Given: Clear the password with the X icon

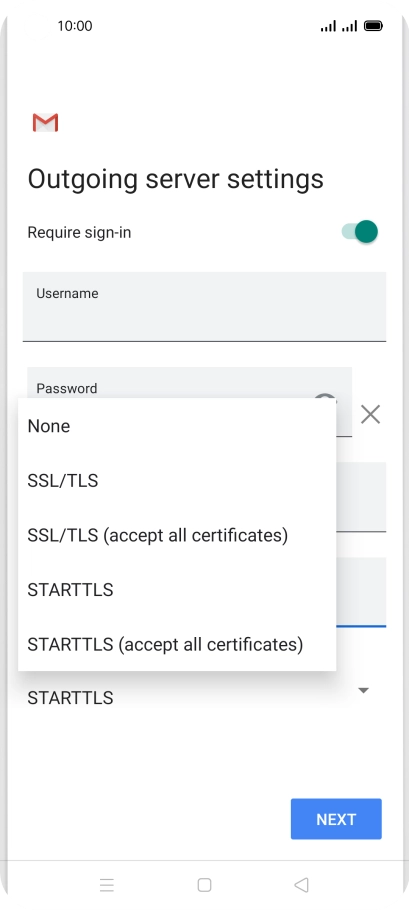Looking at the screenshot, I should click(x=370, y=414).
